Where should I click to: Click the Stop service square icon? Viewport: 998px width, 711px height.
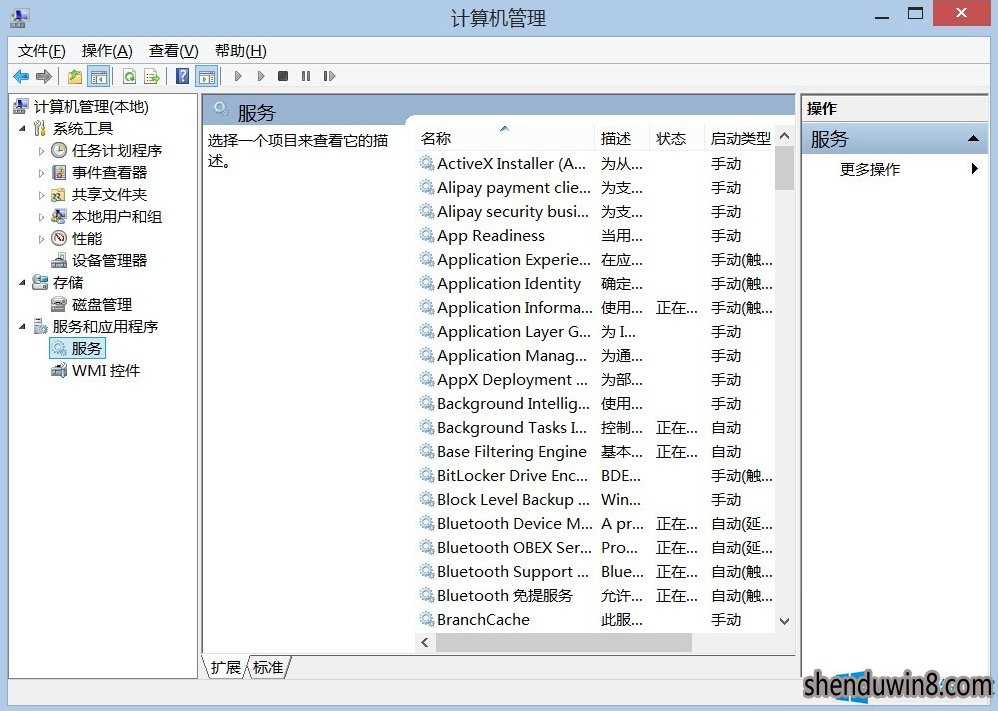point(283,76)
